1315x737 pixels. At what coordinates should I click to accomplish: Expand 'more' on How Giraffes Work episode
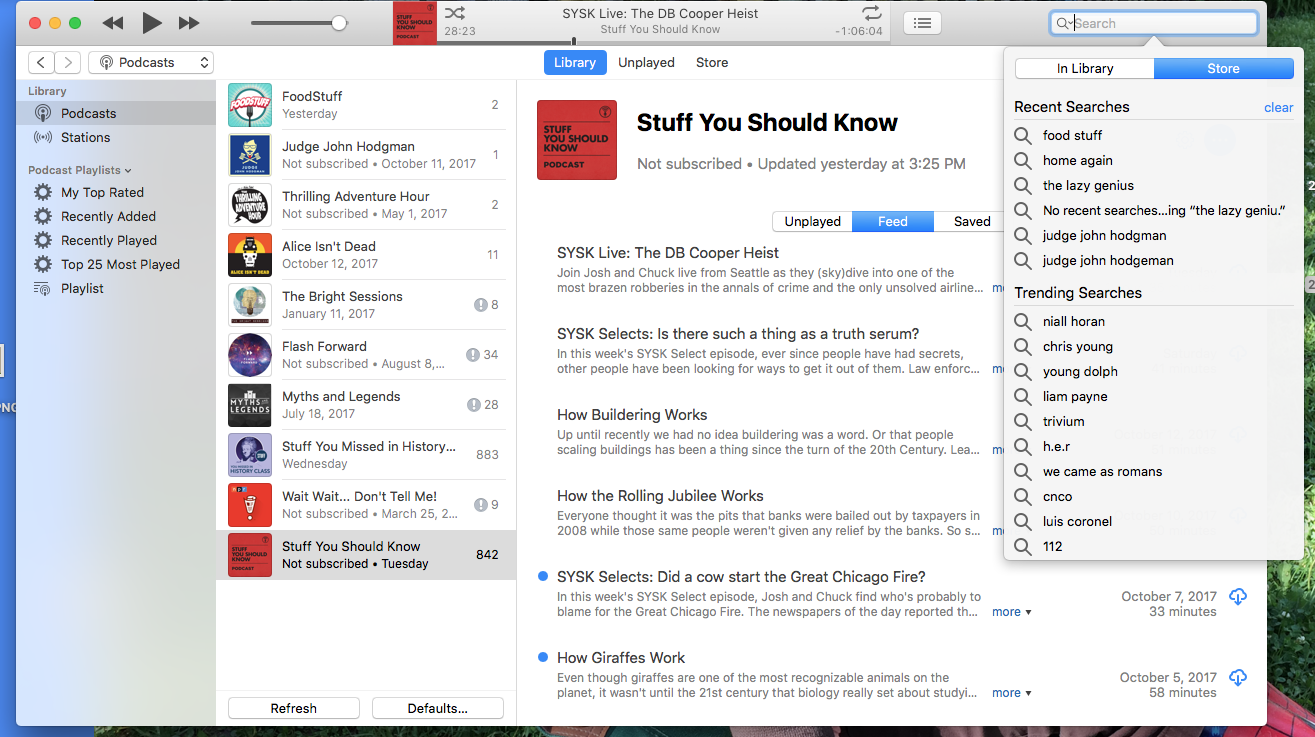click(x=1011, y=693)
